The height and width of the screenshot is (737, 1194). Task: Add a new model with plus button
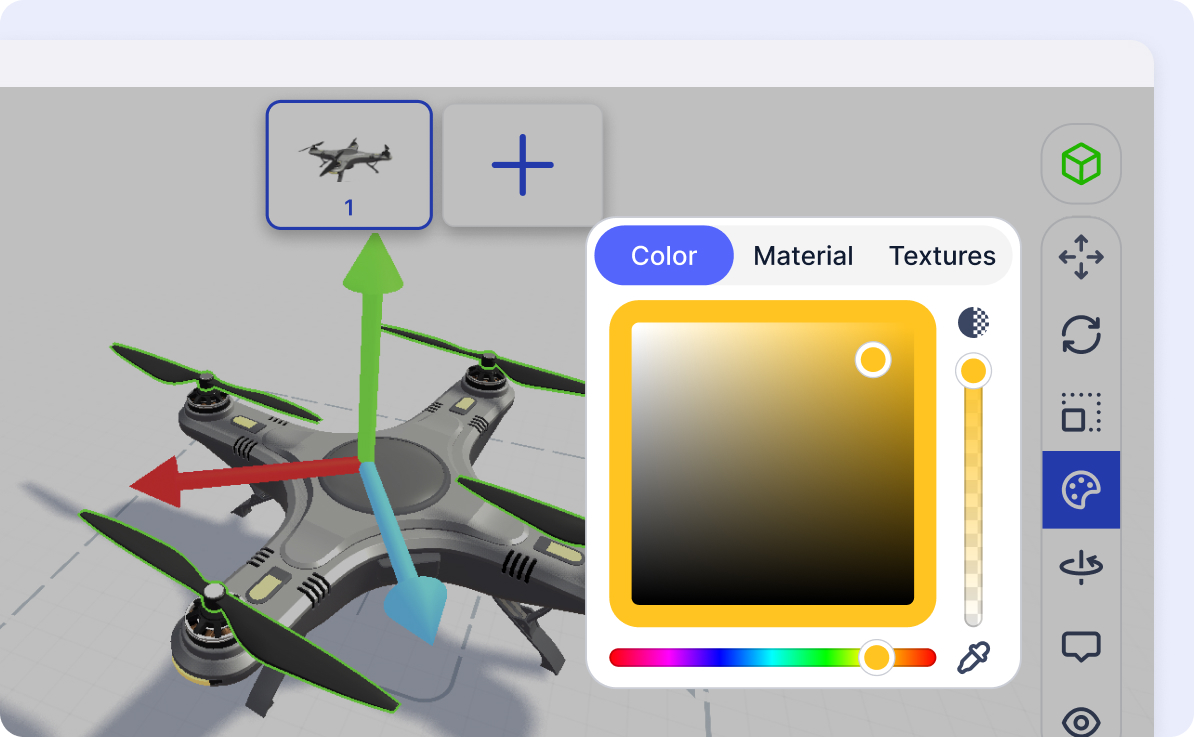[x=522, y=165]
